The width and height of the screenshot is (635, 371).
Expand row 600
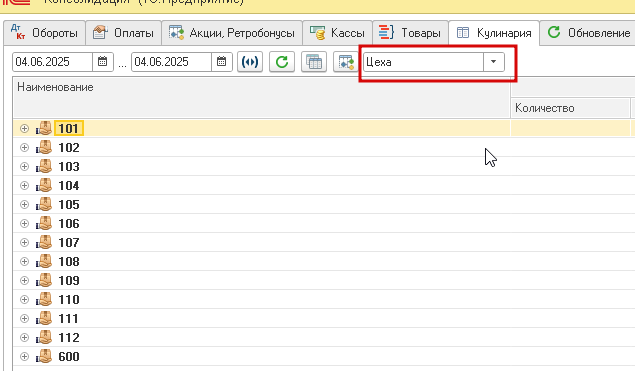click(24, 356)
